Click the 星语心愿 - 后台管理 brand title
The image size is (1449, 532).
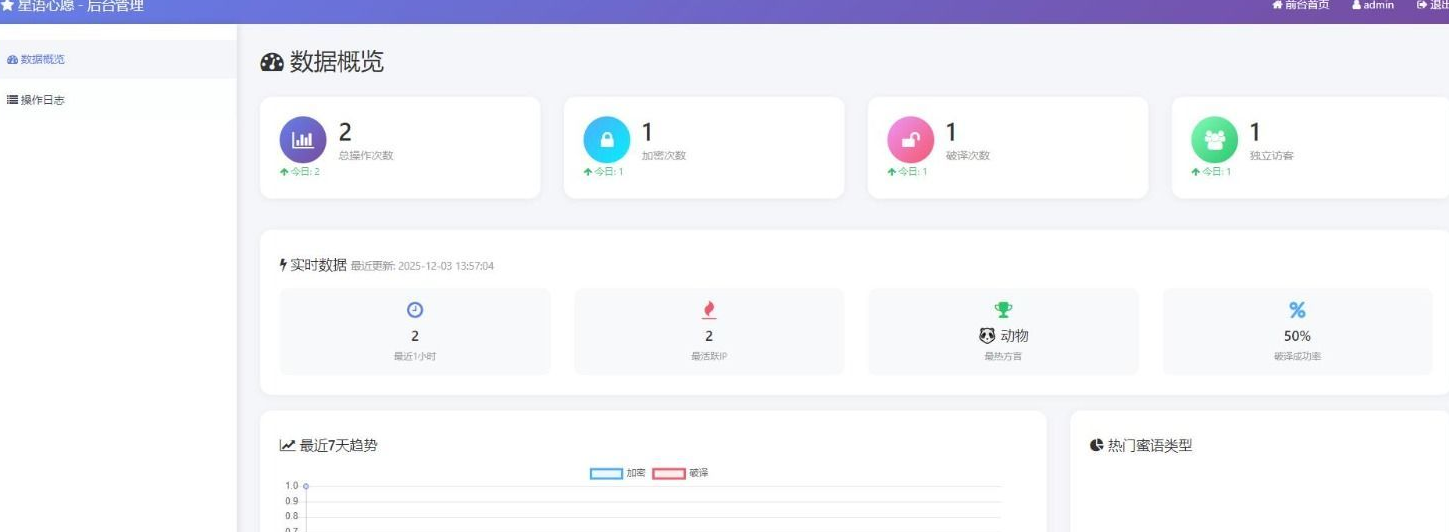click(72, 6)
